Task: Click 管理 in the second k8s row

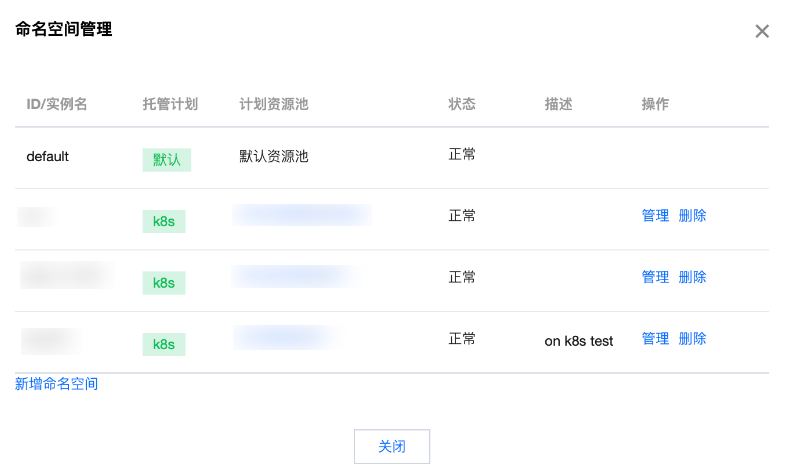Action: click(655, 277)
